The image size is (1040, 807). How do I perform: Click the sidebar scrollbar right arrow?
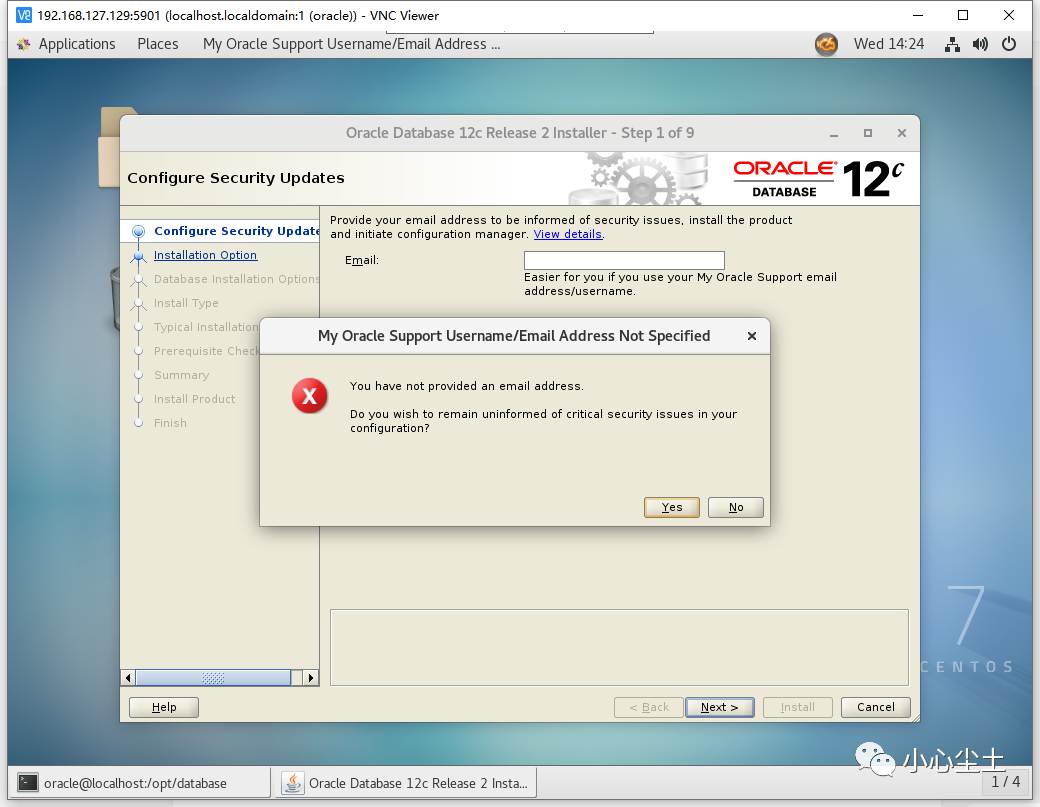(x=310, y=678)
